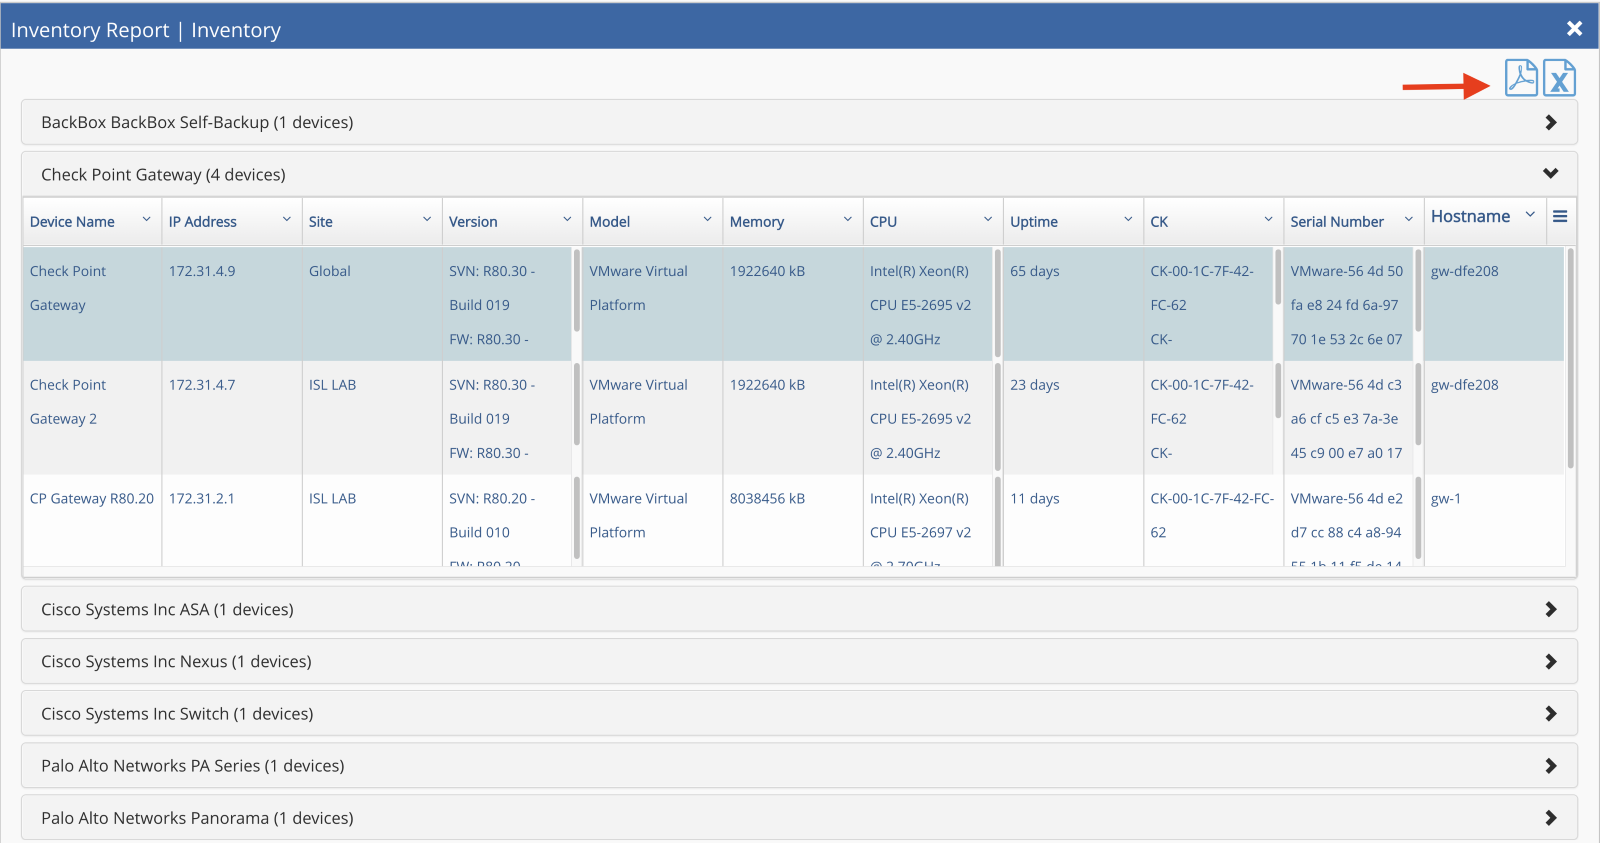This screenshot has width=1600, height=843.
Task: Expand Cisco Systems Inc Switch group
Action: (1550, 713)
